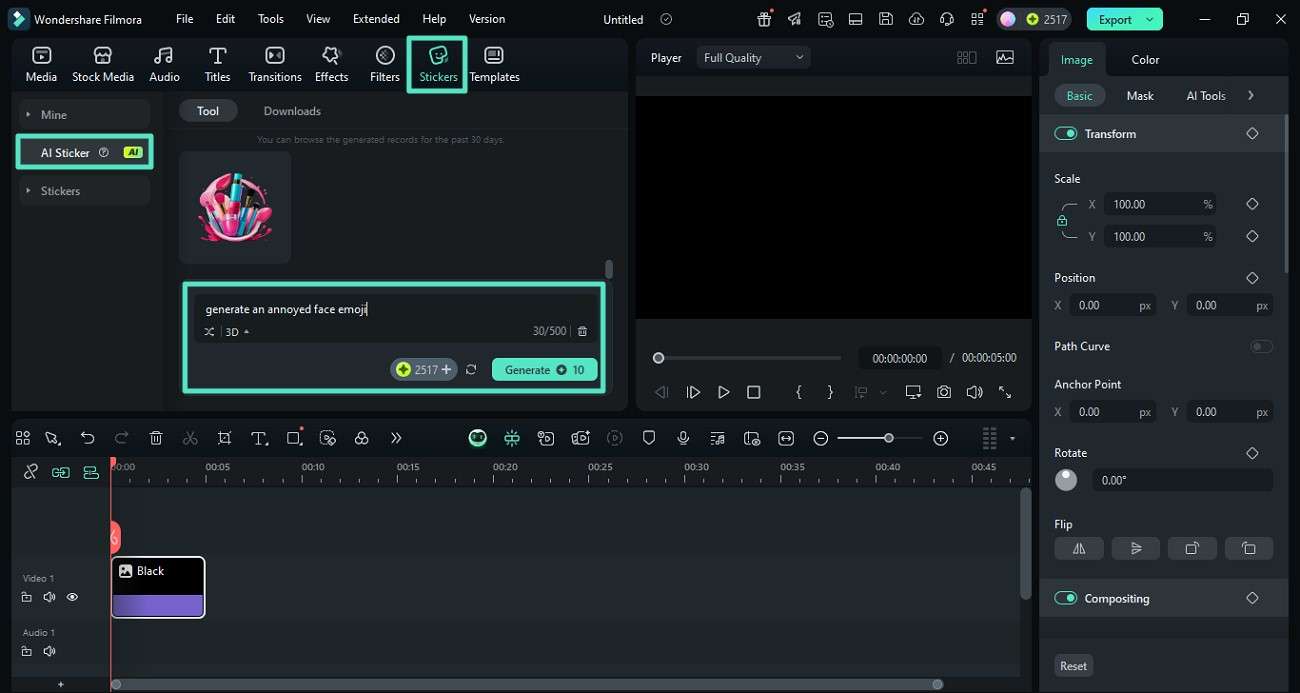Click the green AI face icon in timeline toolbar

[x=478, y=438]
